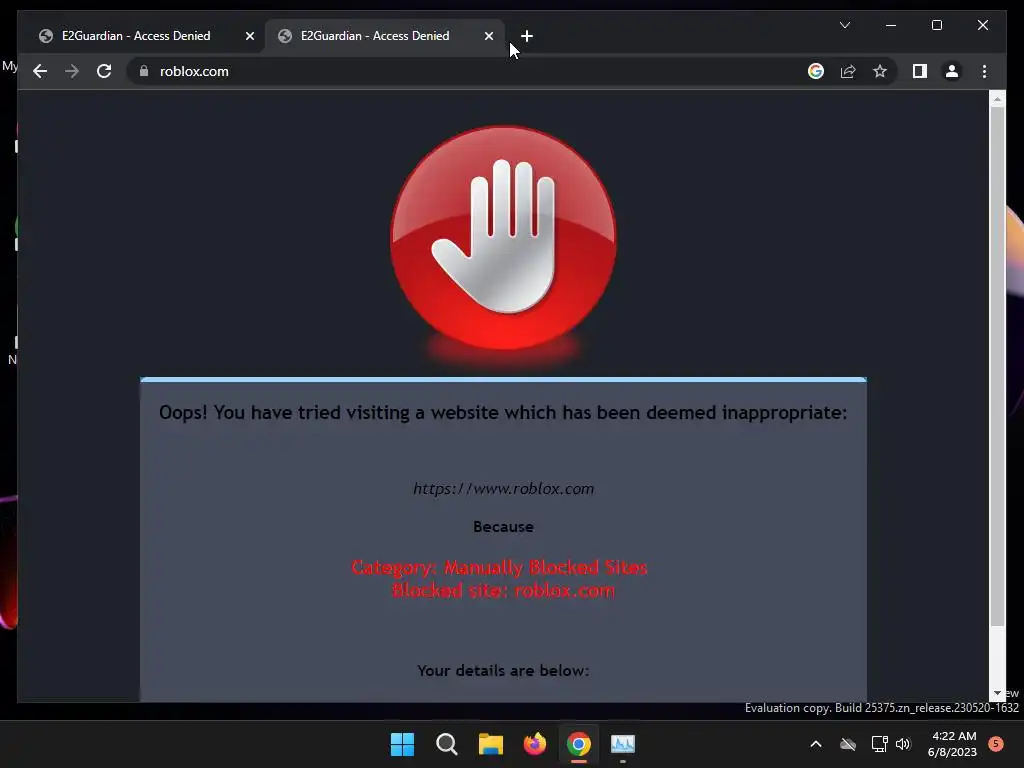This screenshot has height=768, width=1024.
Task: Show hidden system tray icons
Action: tap(816, 744)
